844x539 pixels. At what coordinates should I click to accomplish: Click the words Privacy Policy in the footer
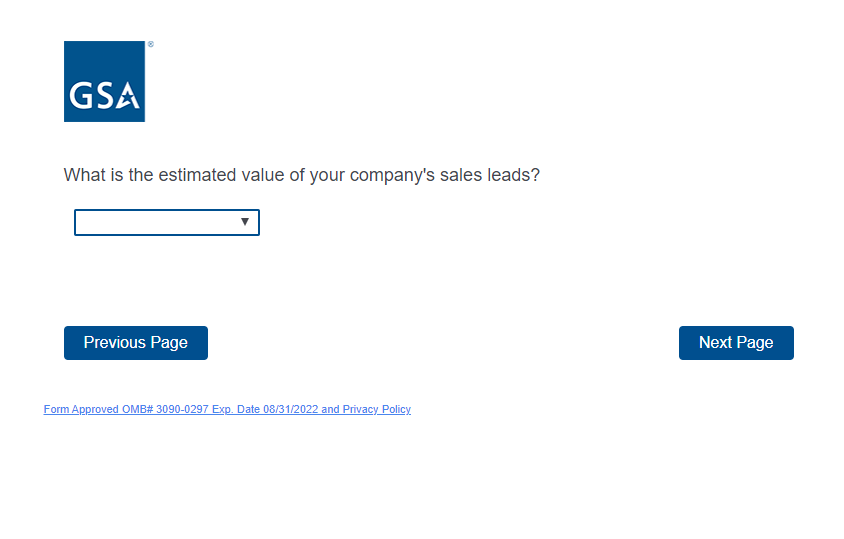click(x=377, y=409)
